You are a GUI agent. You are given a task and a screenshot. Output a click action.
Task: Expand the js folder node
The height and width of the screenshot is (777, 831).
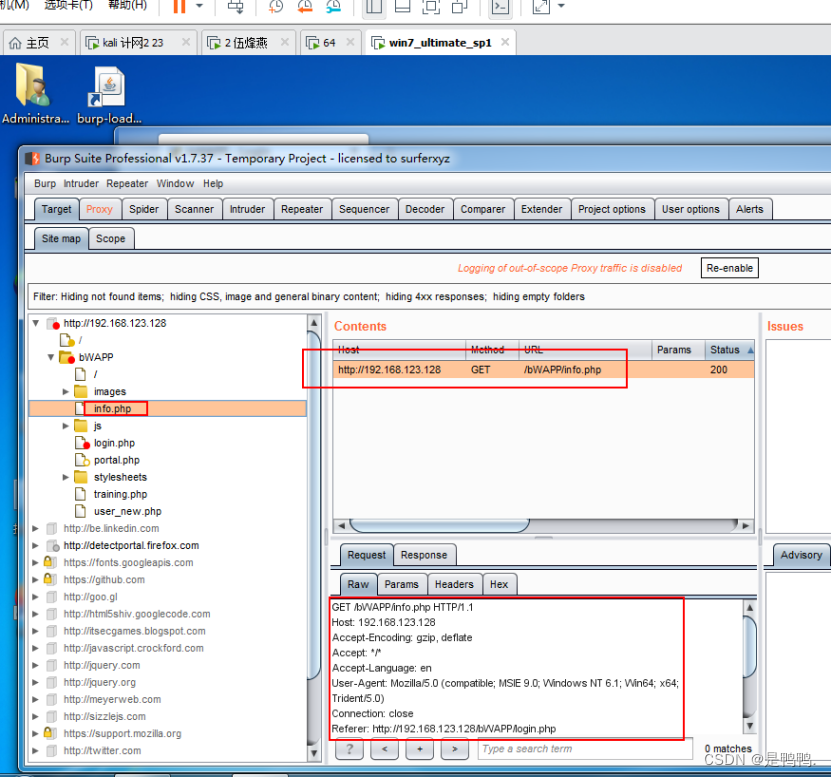[x=66, y=426]
